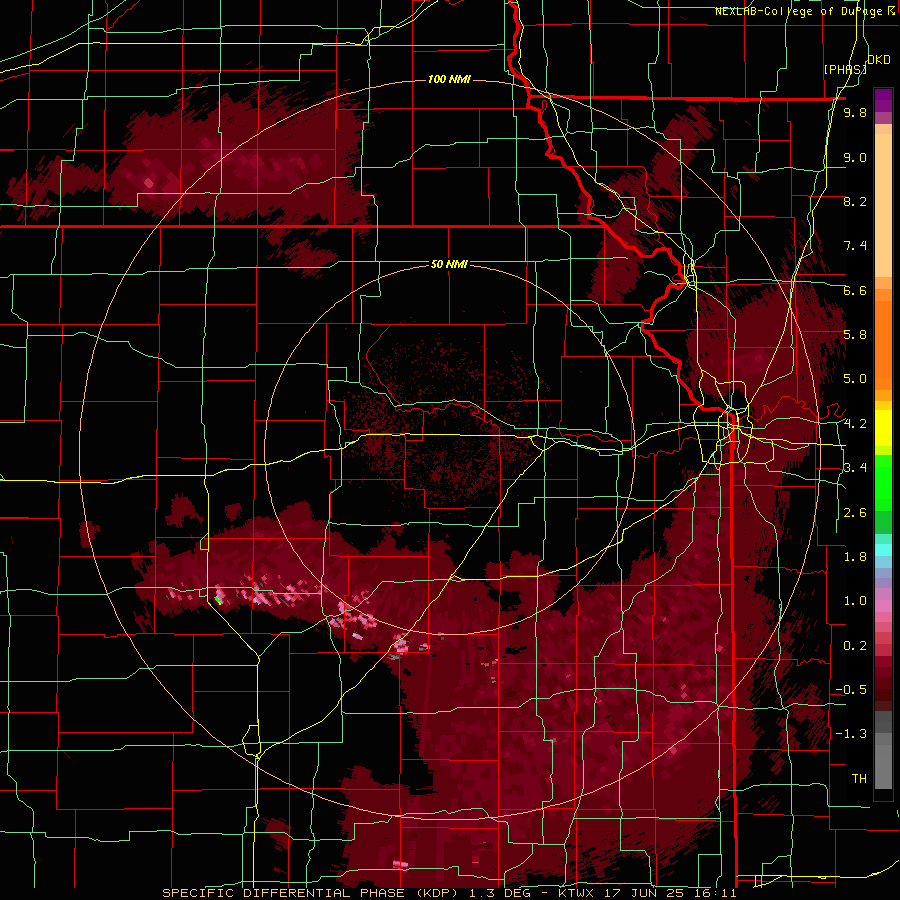
Task: Pick the purple top segment of color bar
Action: [x=883, y=100]
